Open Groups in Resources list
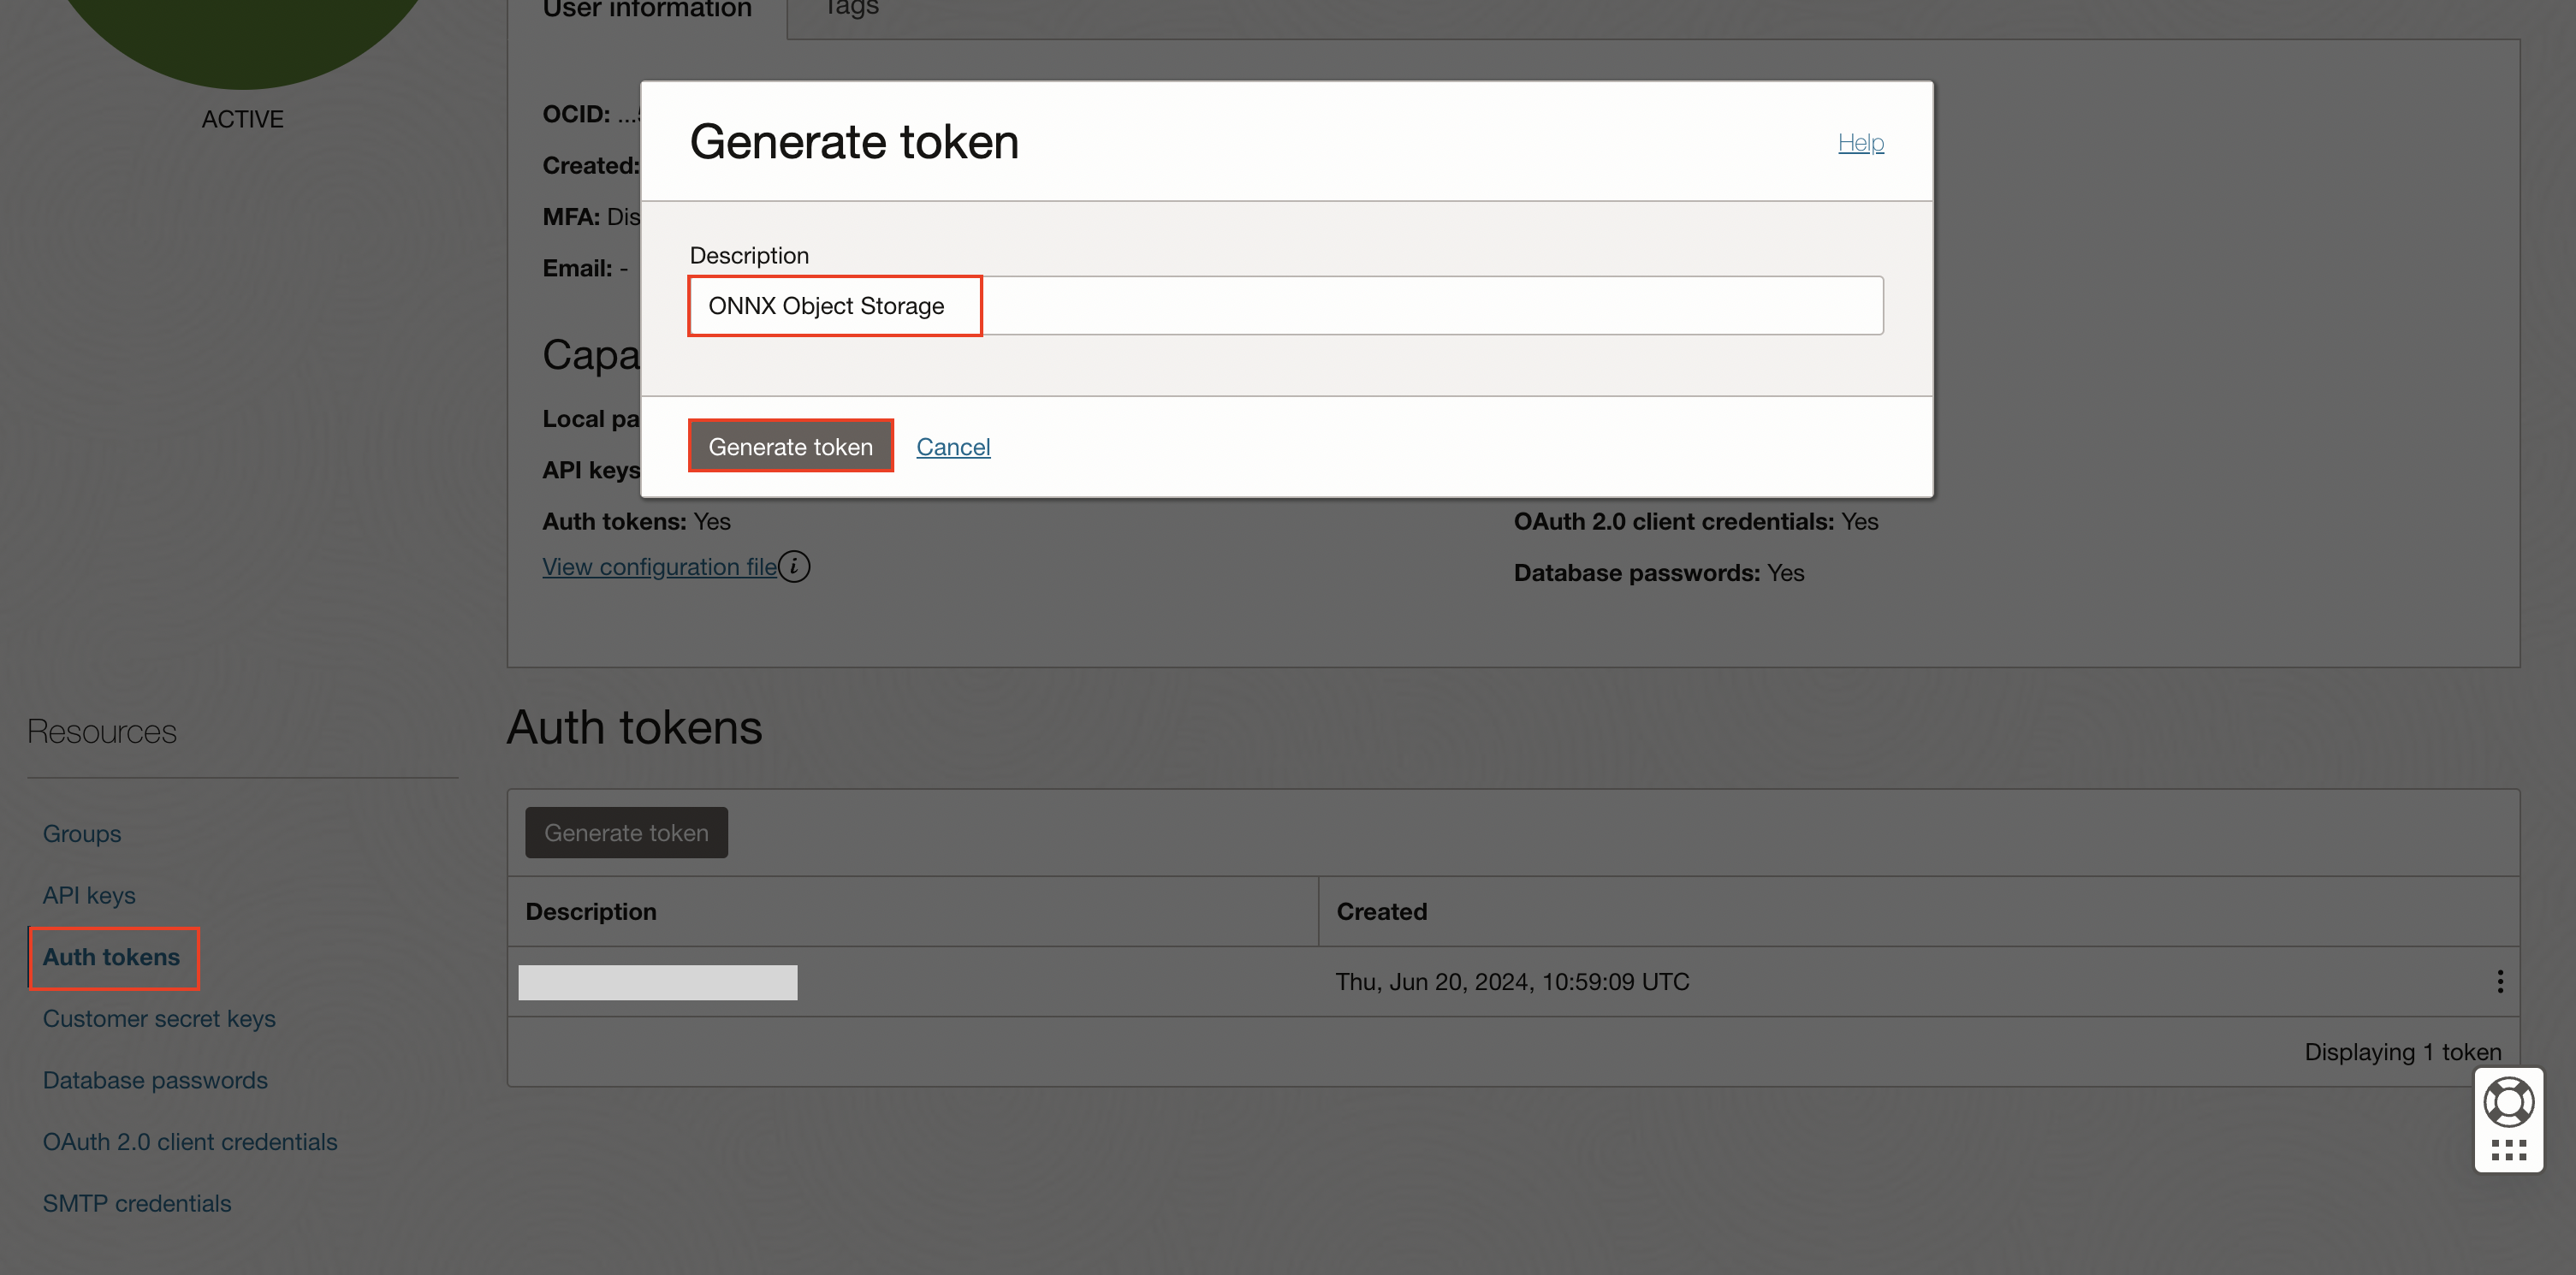 [82, 833]
